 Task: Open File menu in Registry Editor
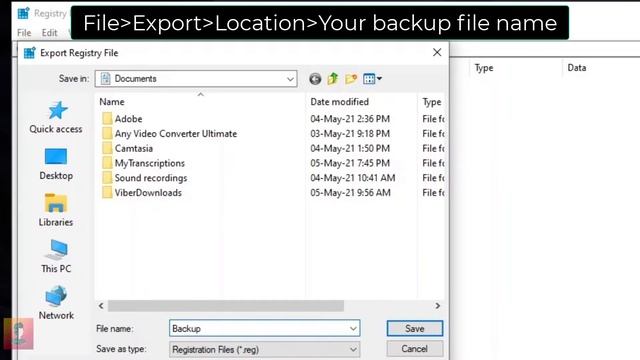[x=24, y=33]
